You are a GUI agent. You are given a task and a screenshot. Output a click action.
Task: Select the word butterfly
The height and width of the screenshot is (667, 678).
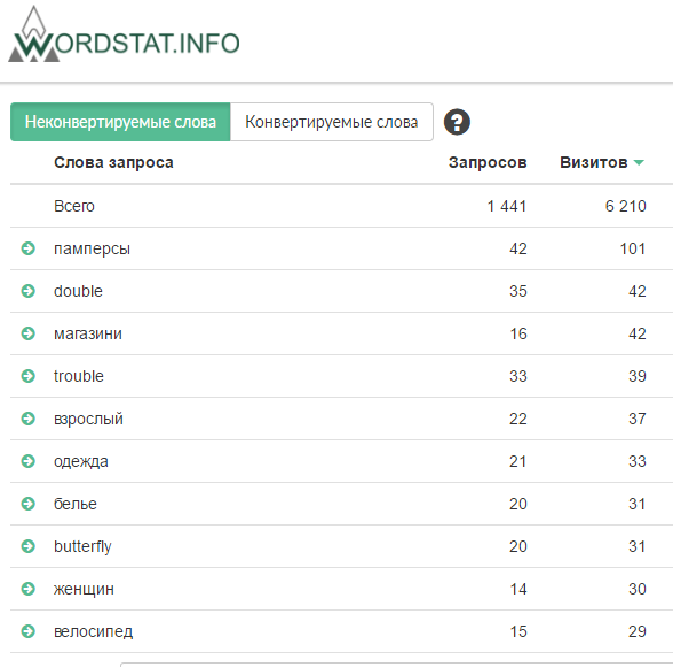[83, 547]
